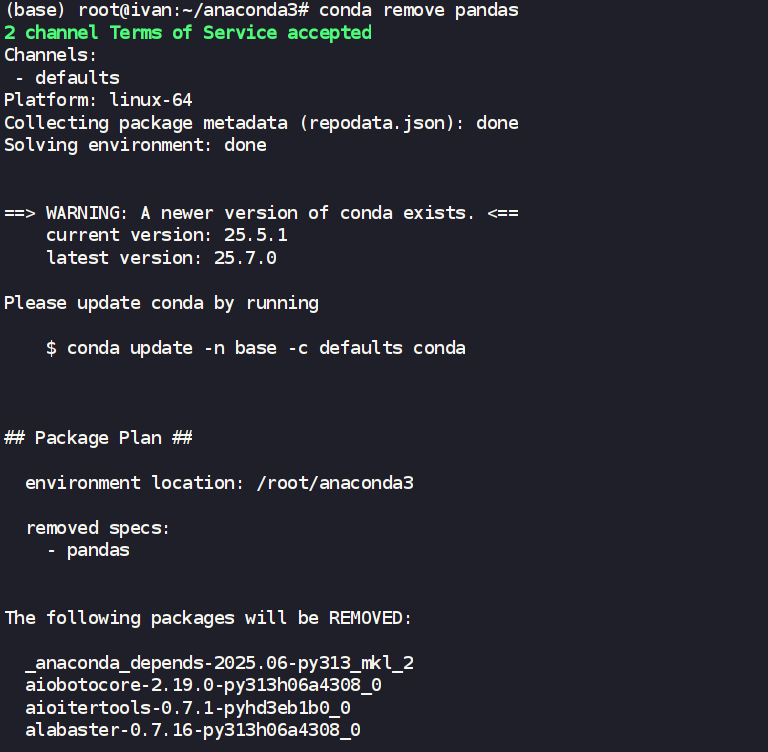Click the aiobotocore-2.19.0 package line
The width and height of the screenshot is (768, 752).
point(203,685)
